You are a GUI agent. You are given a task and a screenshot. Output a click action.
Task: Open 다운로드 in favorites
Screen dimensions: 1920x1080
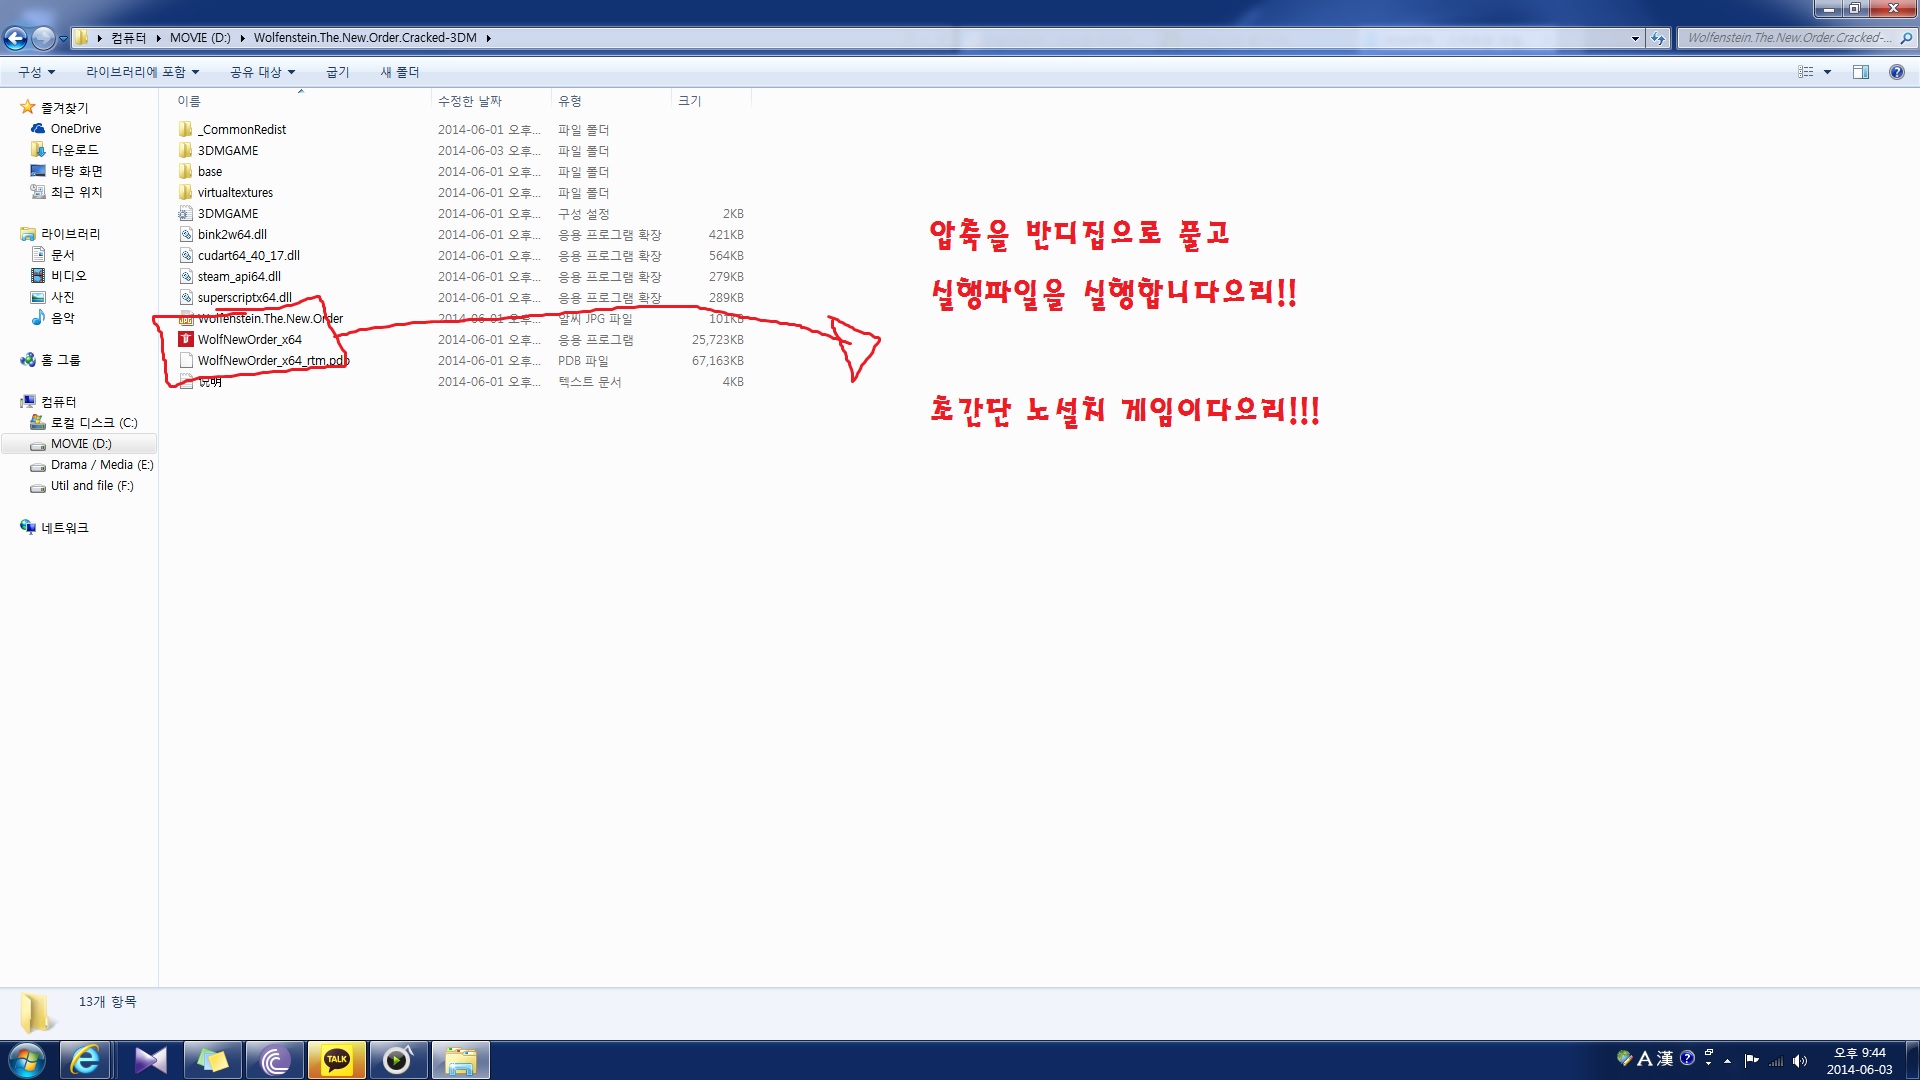(74, 150)
